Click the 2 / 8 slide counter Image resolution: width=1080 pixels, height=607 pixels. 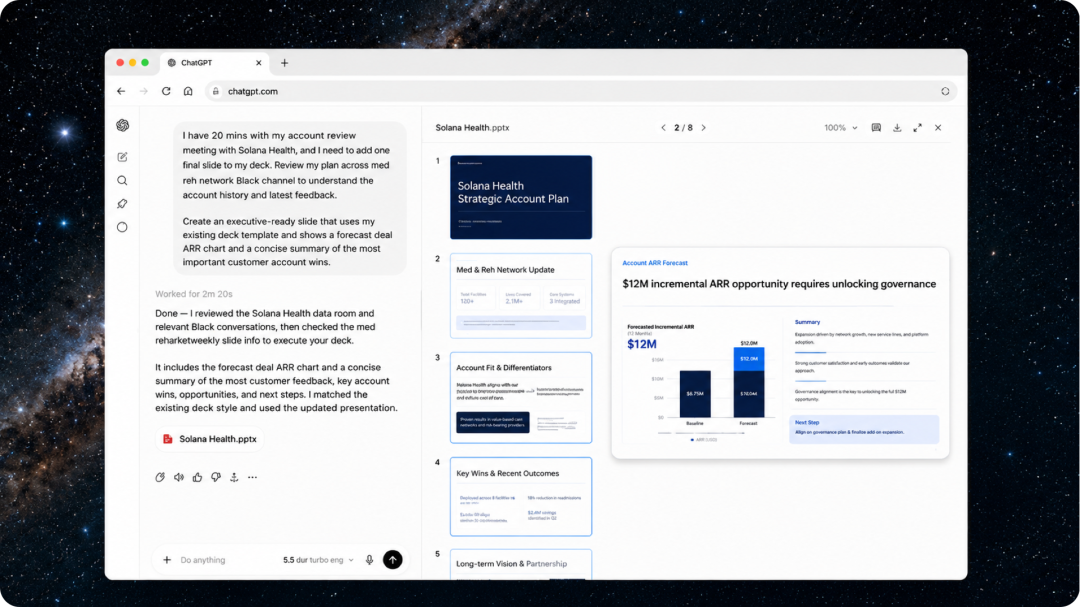pyautogui.click(x=683, y=127)
